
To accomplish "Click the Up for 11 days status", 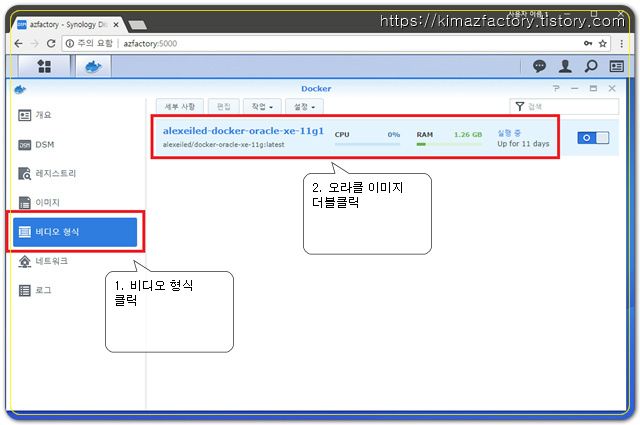I will click(523, 144).
